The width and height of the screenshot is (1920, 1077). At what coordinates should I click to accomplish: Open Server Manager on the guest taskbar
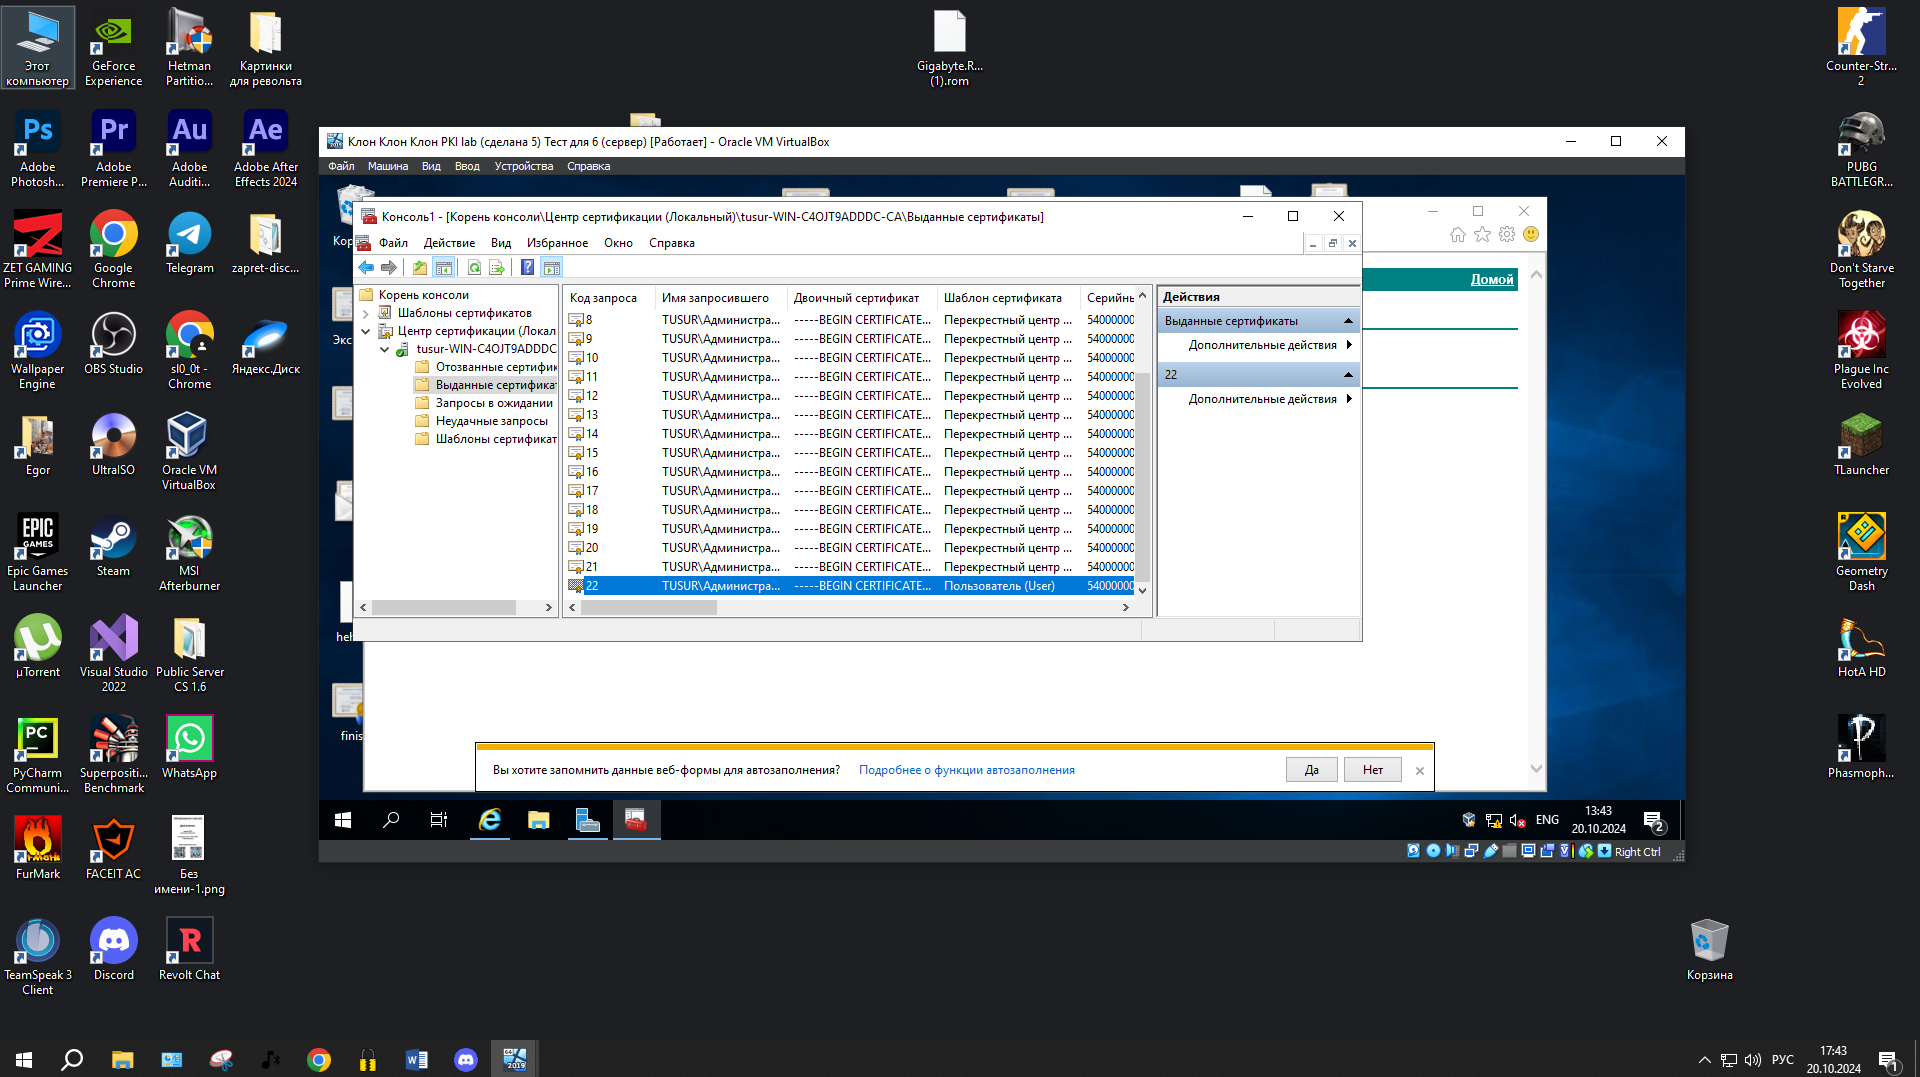pos(588,820)
